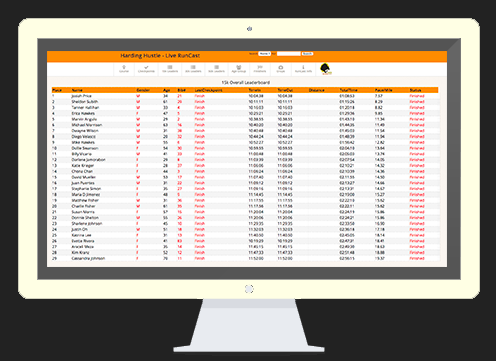The width and height of the screenshot is (496, 361).
Task: Open the Age Group icon
Action: [x=239, y=69]
